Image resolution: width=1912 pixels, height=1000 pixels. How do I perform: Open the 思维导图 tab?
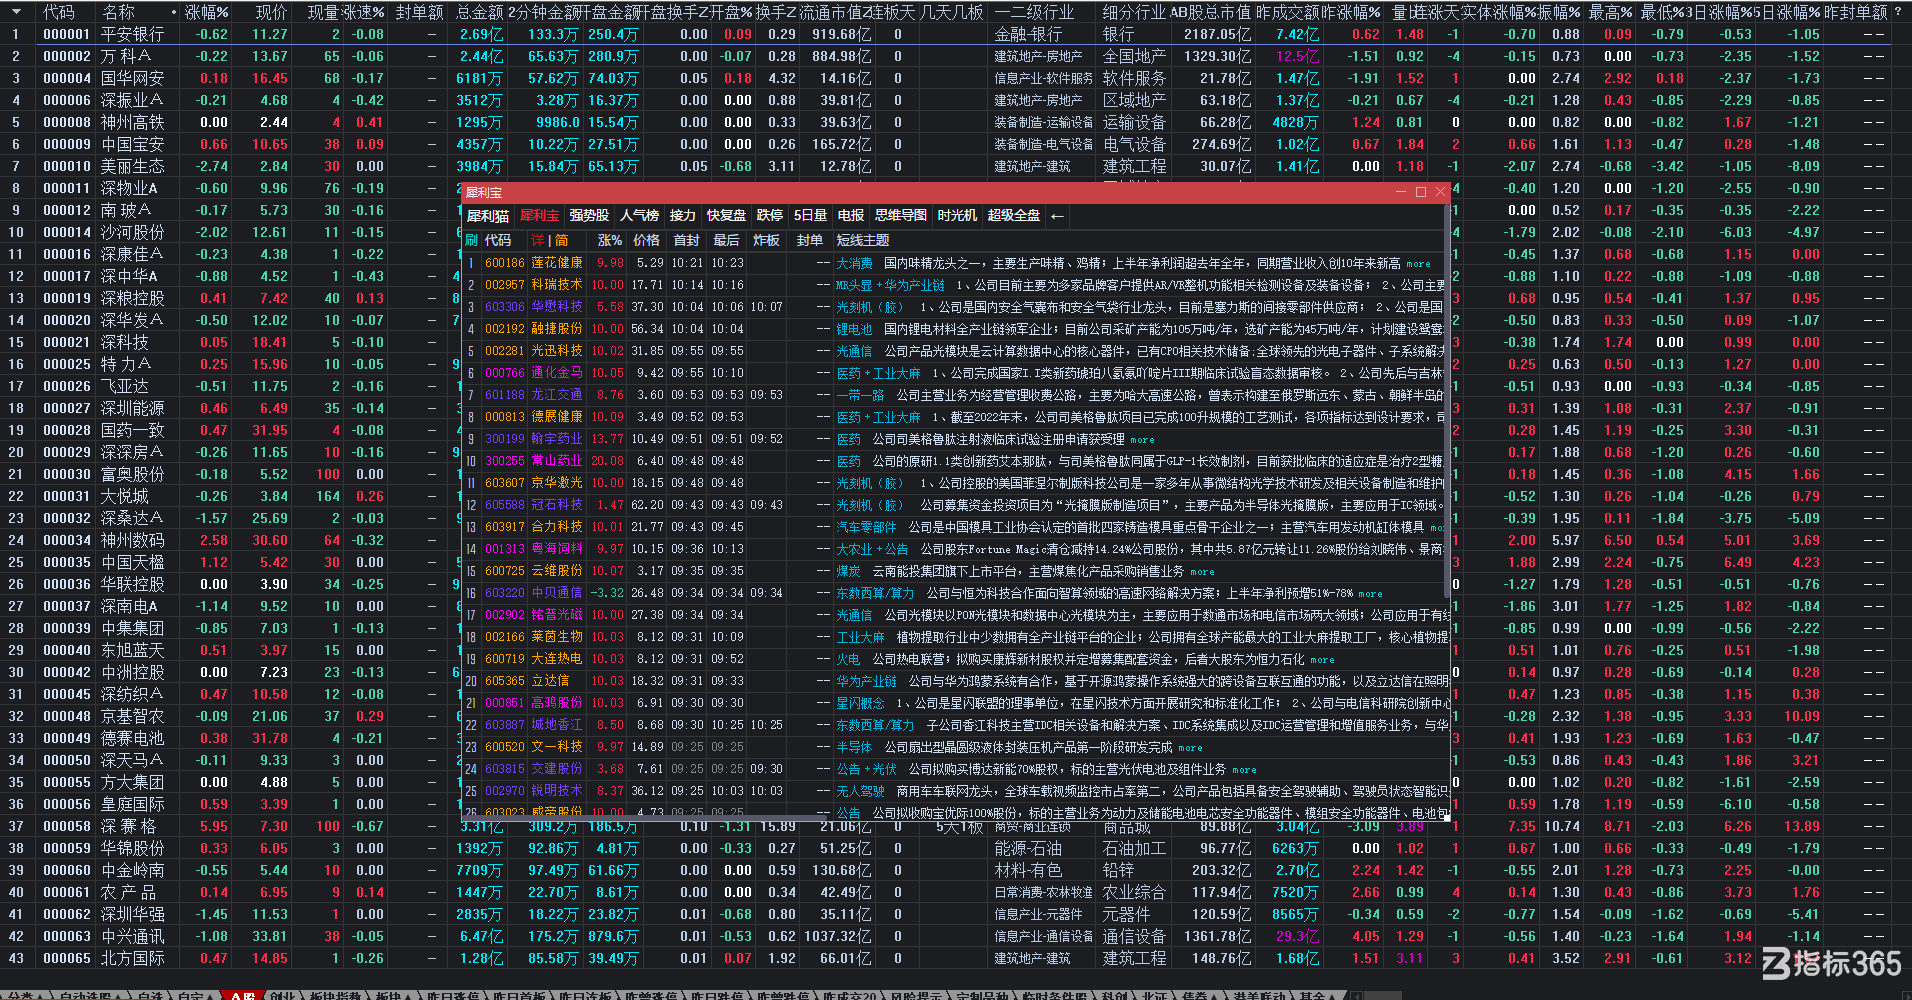pyautogui.click(x=901, y=216)
